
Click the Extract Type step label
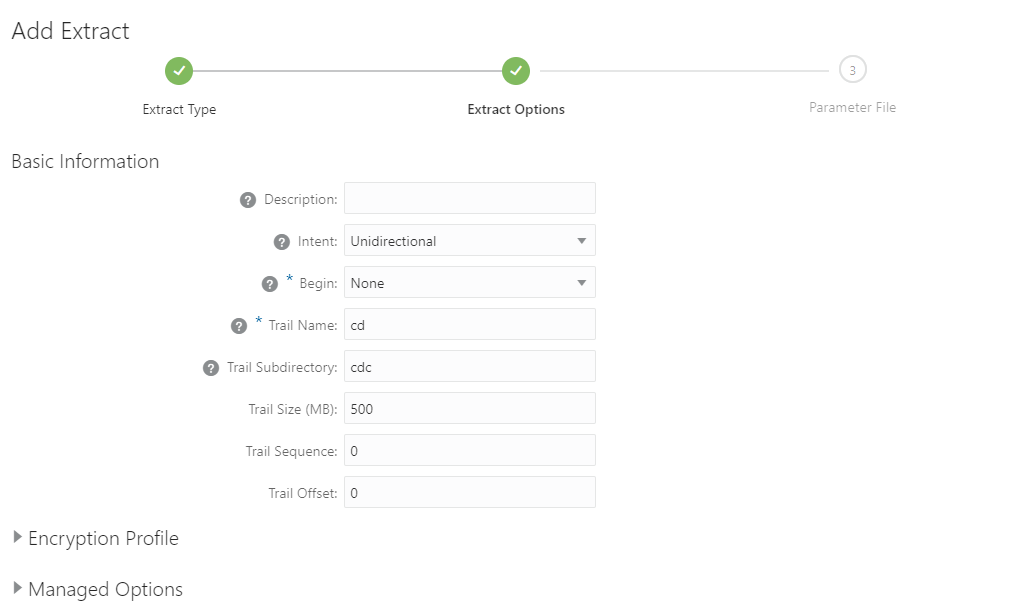tap(179, 110)
